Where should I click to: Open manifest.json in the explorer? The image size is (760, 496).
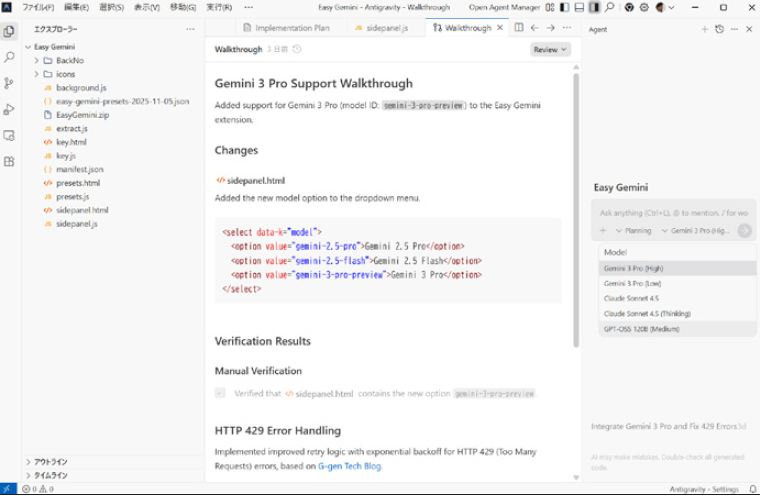(79, 169)
